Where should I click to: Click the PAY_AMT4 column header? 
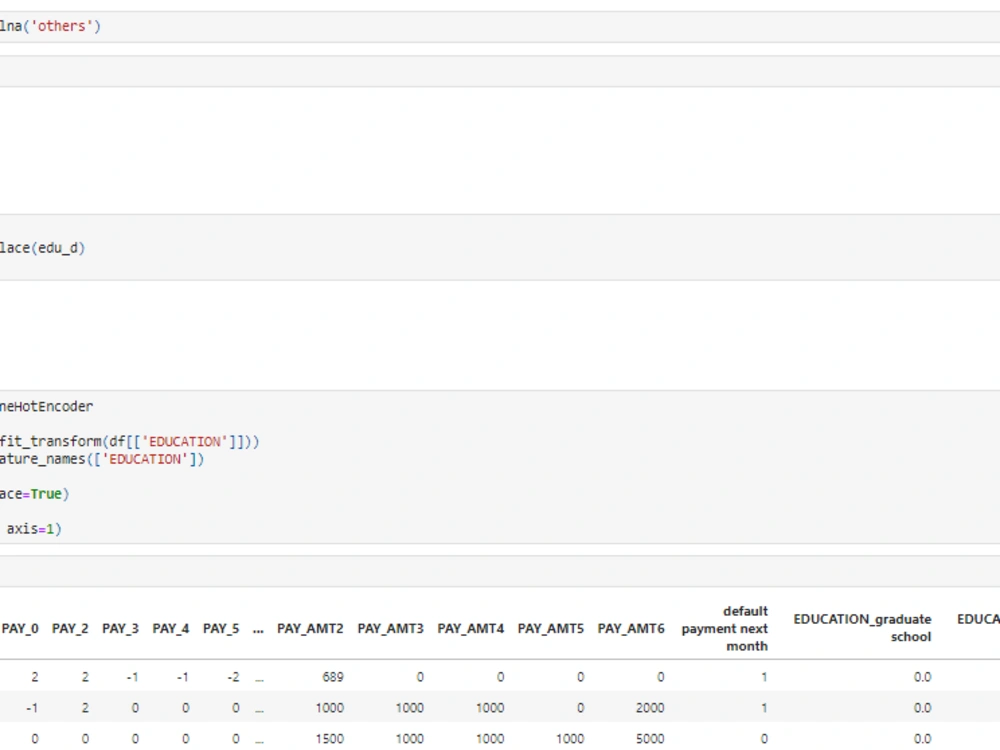point(471,629)
